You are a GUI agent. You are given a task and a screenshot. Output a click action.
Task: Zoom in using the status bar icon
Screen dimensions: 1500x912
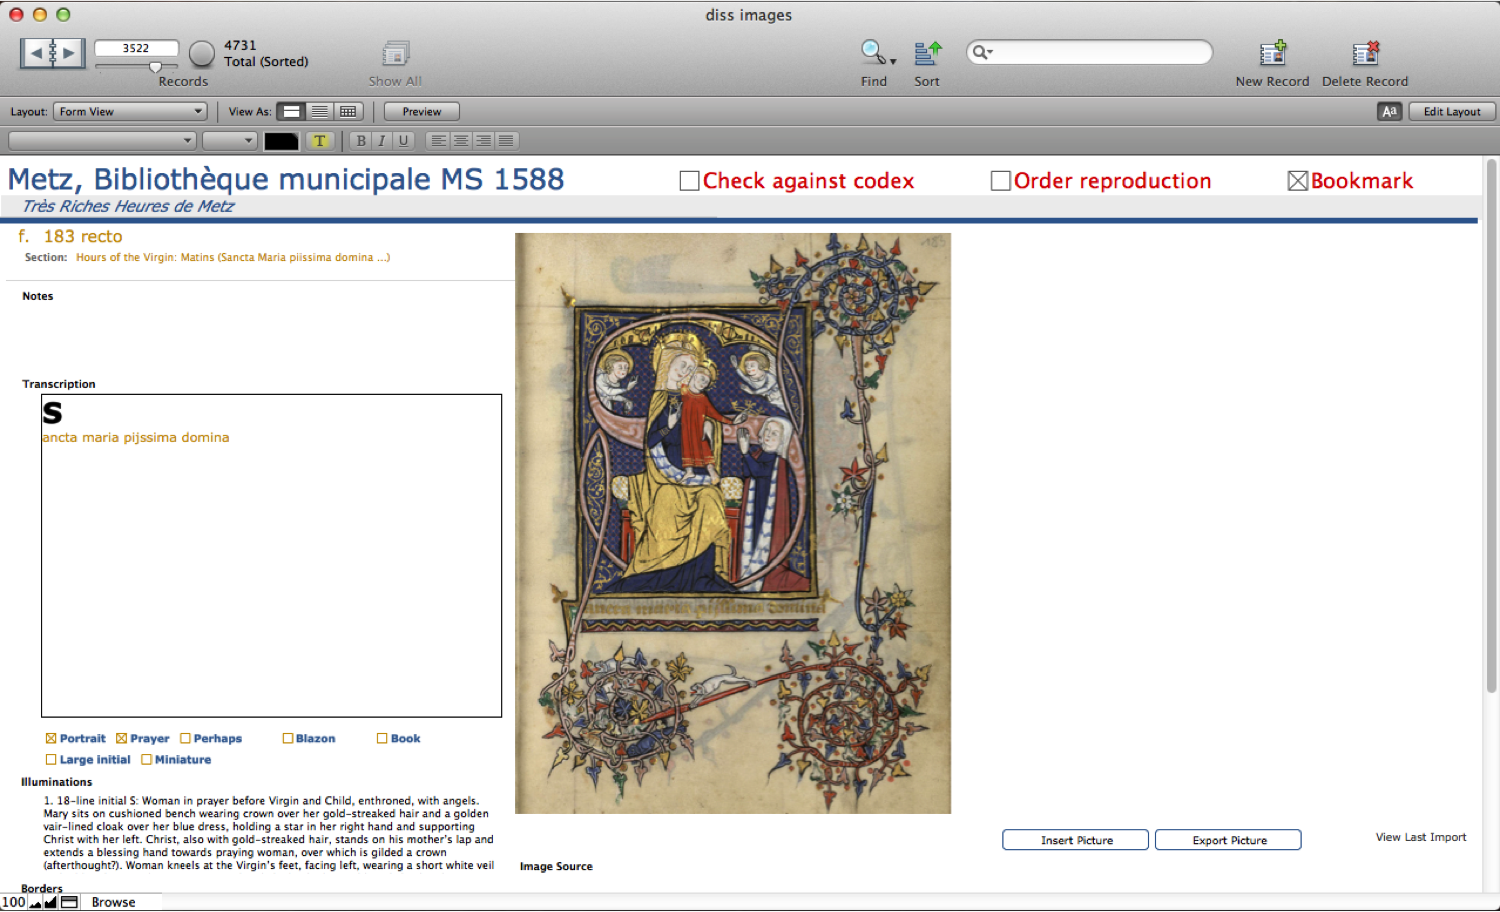coord(51,903)
